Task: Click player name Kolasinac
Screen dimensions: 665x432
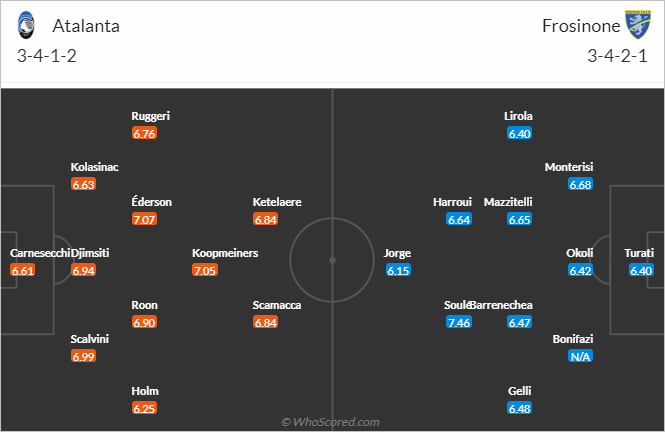Action: click(x=96, y=167)
